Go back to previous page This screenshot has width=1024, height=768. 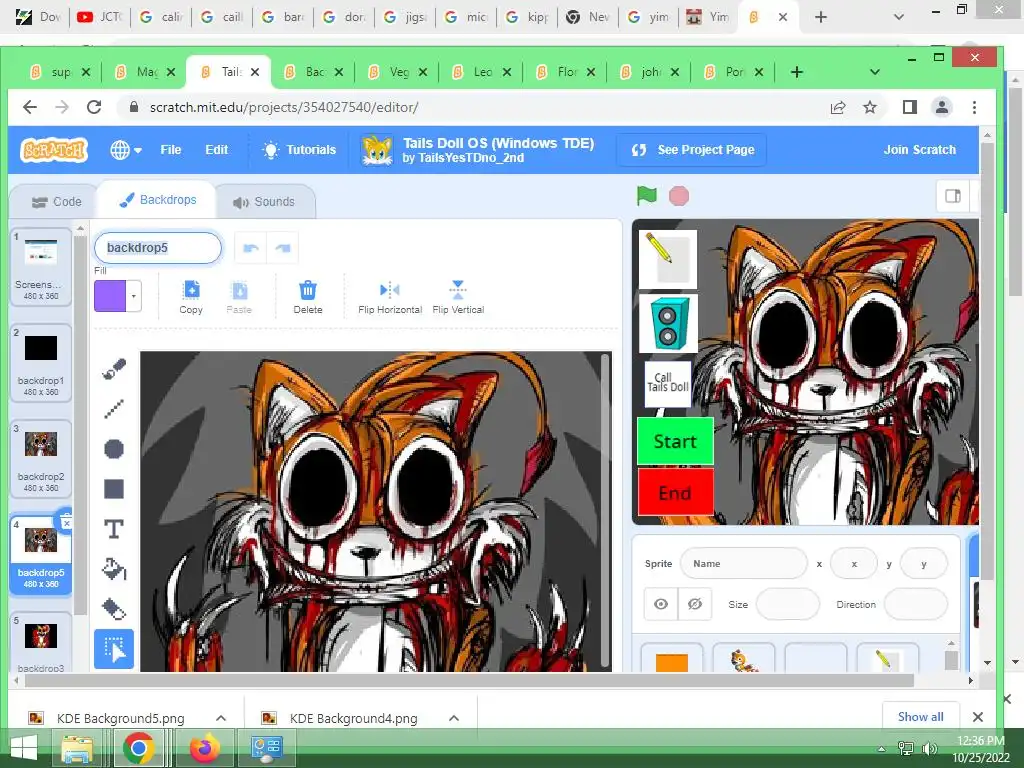30,107
